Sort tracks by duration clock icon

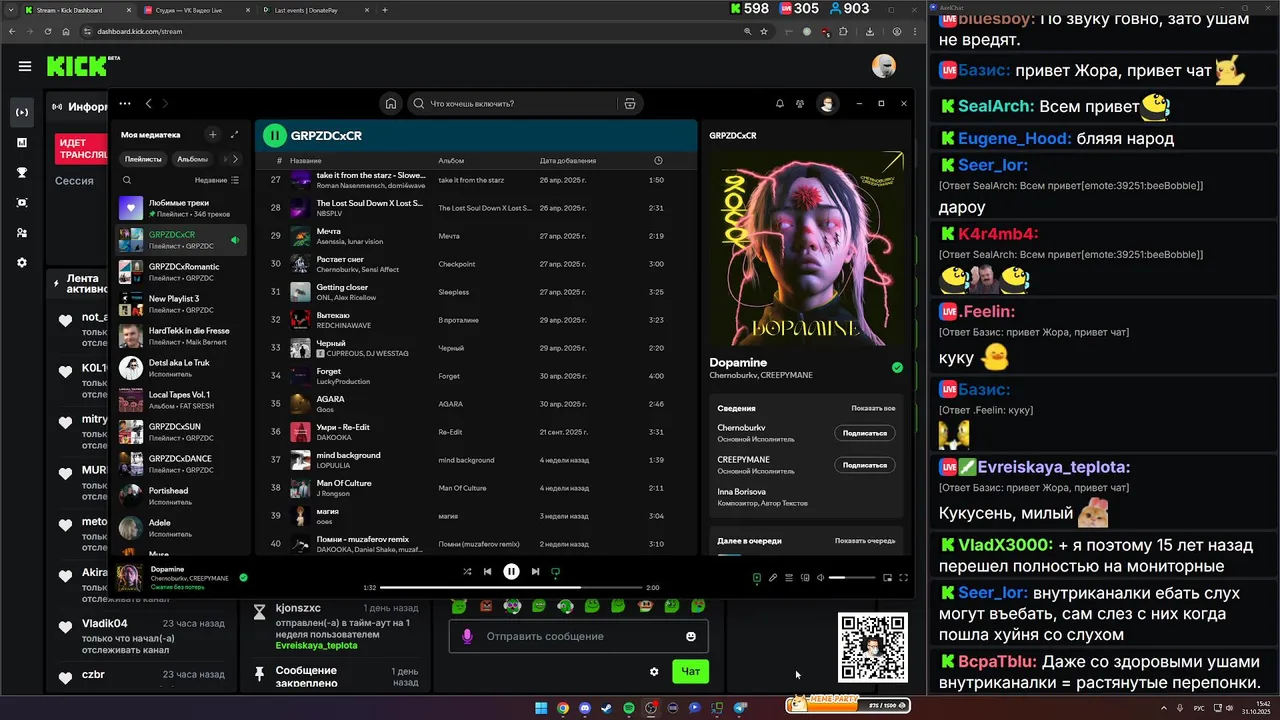[x=658, y=160]
